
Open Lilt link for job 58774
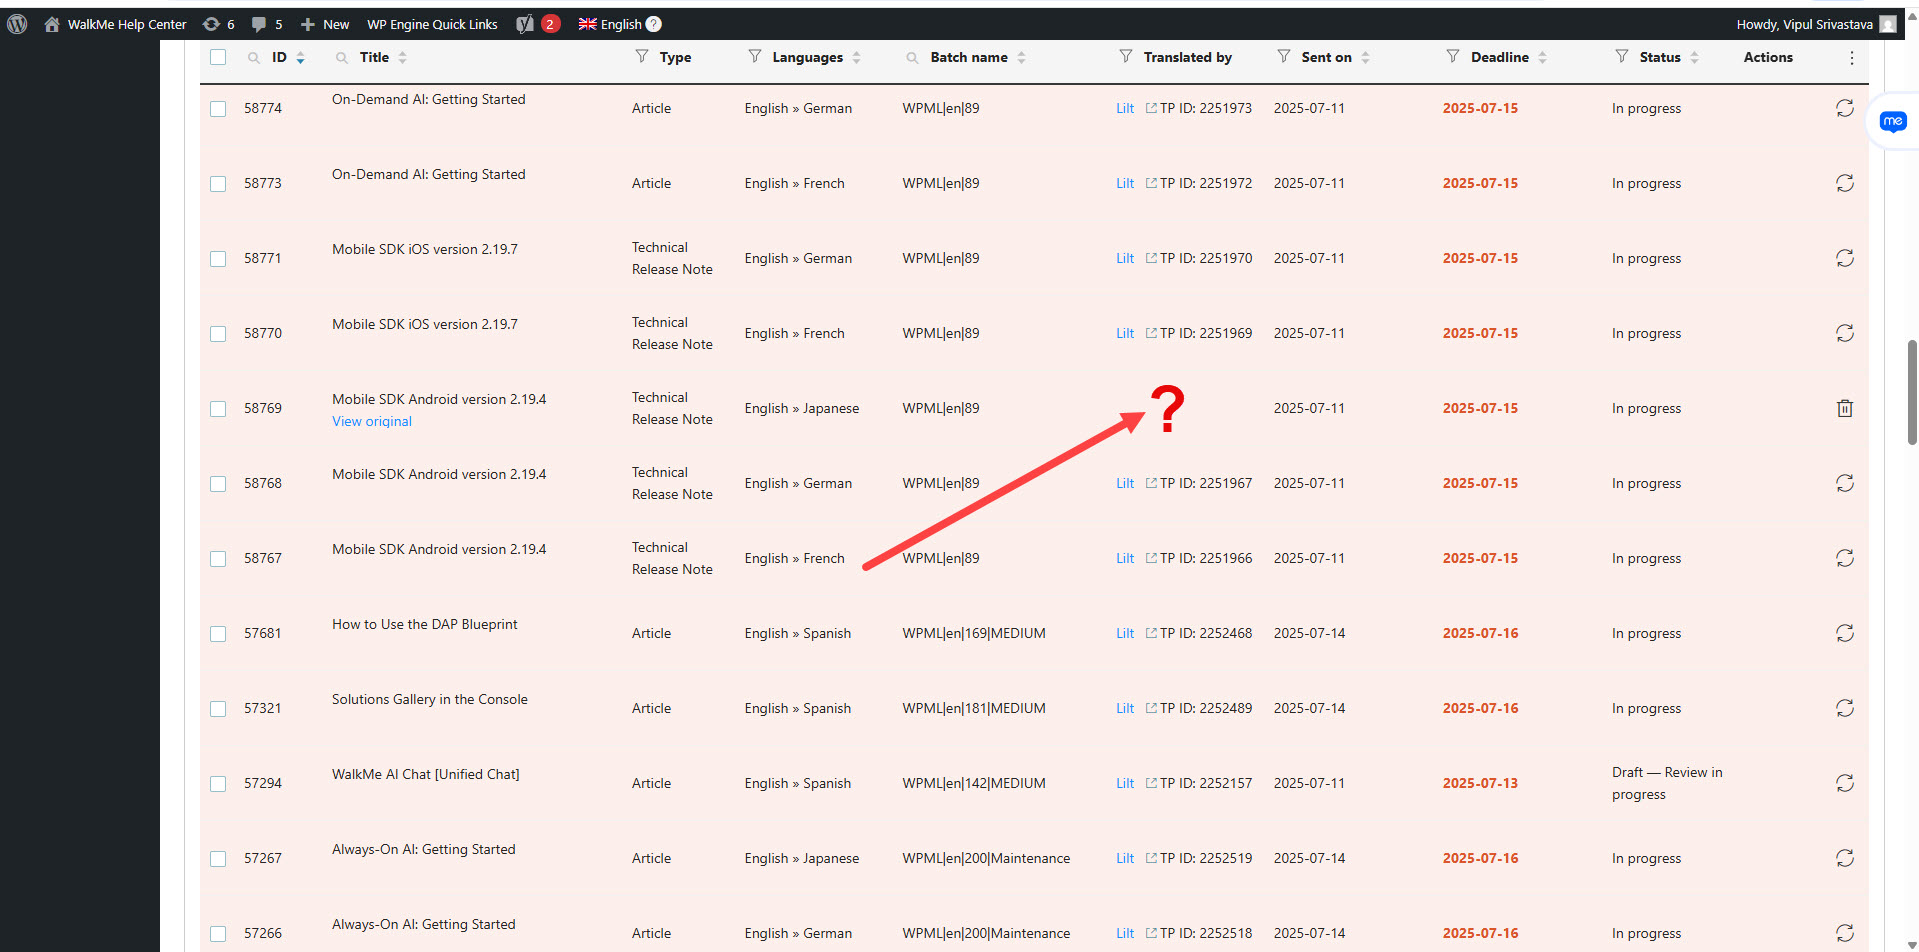pyautogui.click(x=1125, y=108)
